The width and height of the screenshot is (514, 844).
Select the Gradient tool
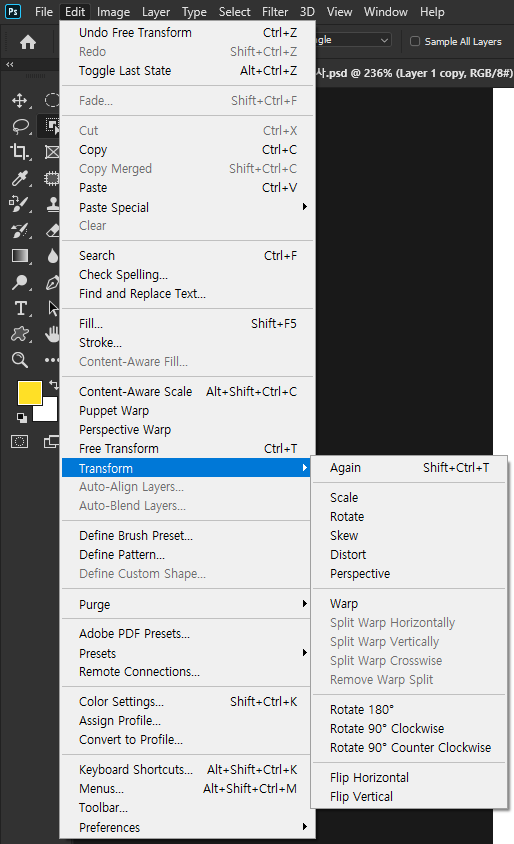tap(20, 256)
